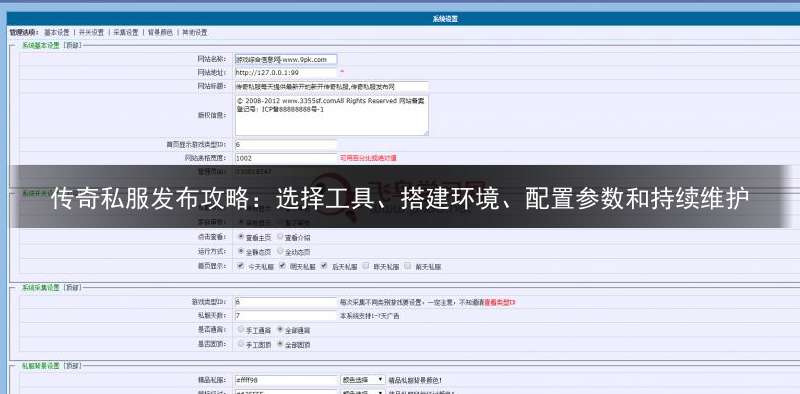The image size is (800, 394).
Task: Select the 查看介绍 radio option
Action: (x=280, y=237)
